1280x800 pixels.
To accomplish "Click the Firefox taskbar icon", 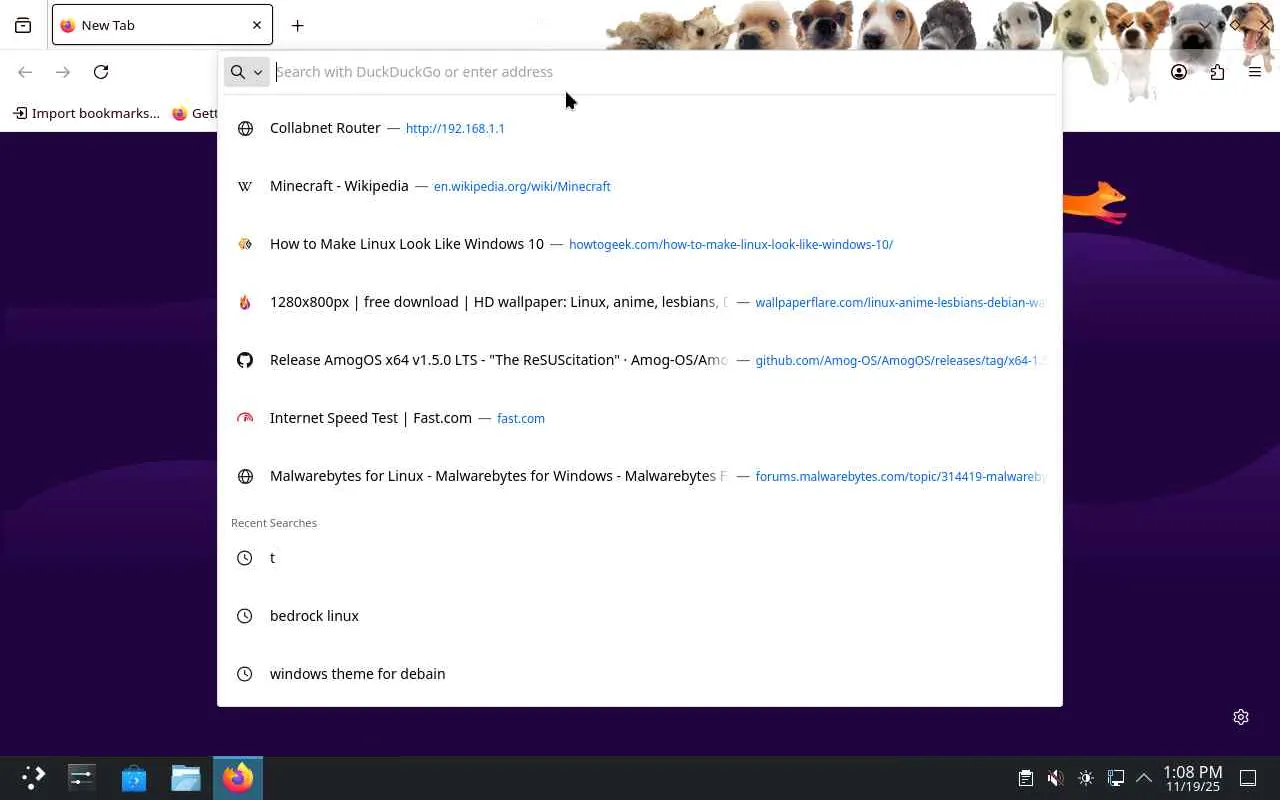I will (238, 778).
